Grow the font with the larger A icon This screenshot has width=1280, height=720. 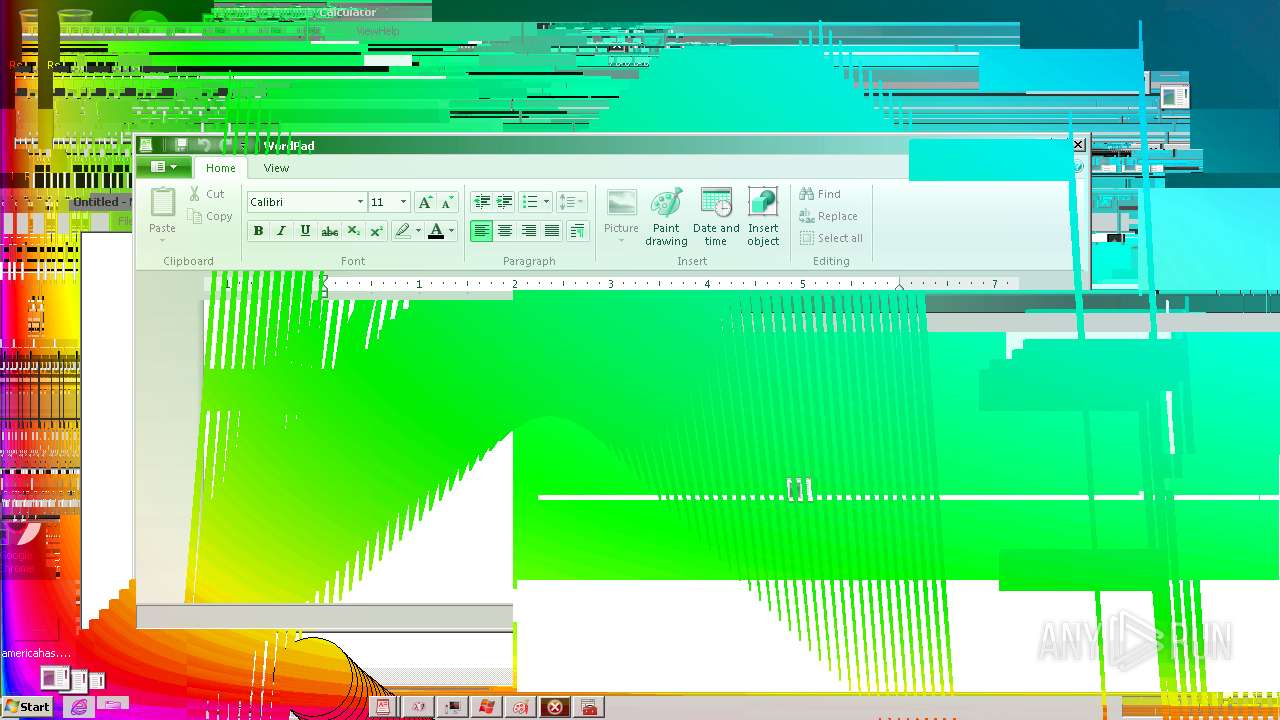425,202
